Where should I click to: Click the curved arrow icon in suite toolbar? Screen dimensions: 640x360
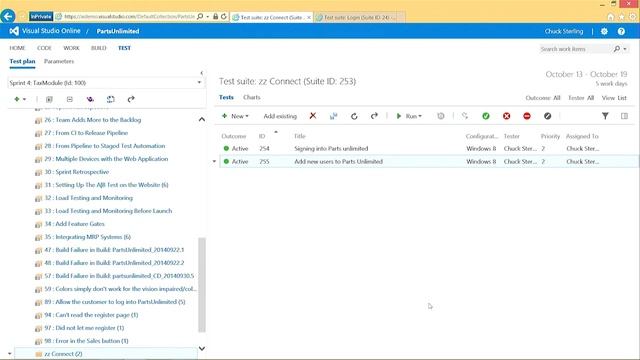[x=131, y=99]
